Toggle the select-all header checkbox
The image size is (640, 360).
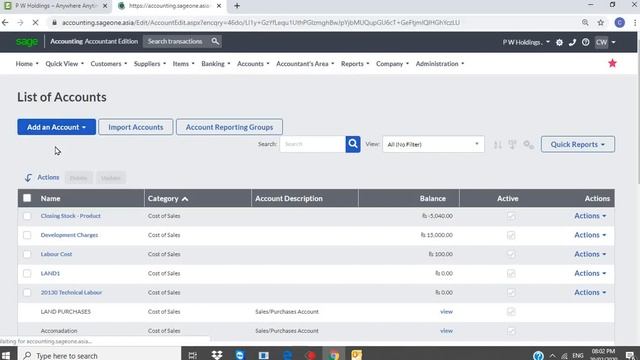pos(27,198)
